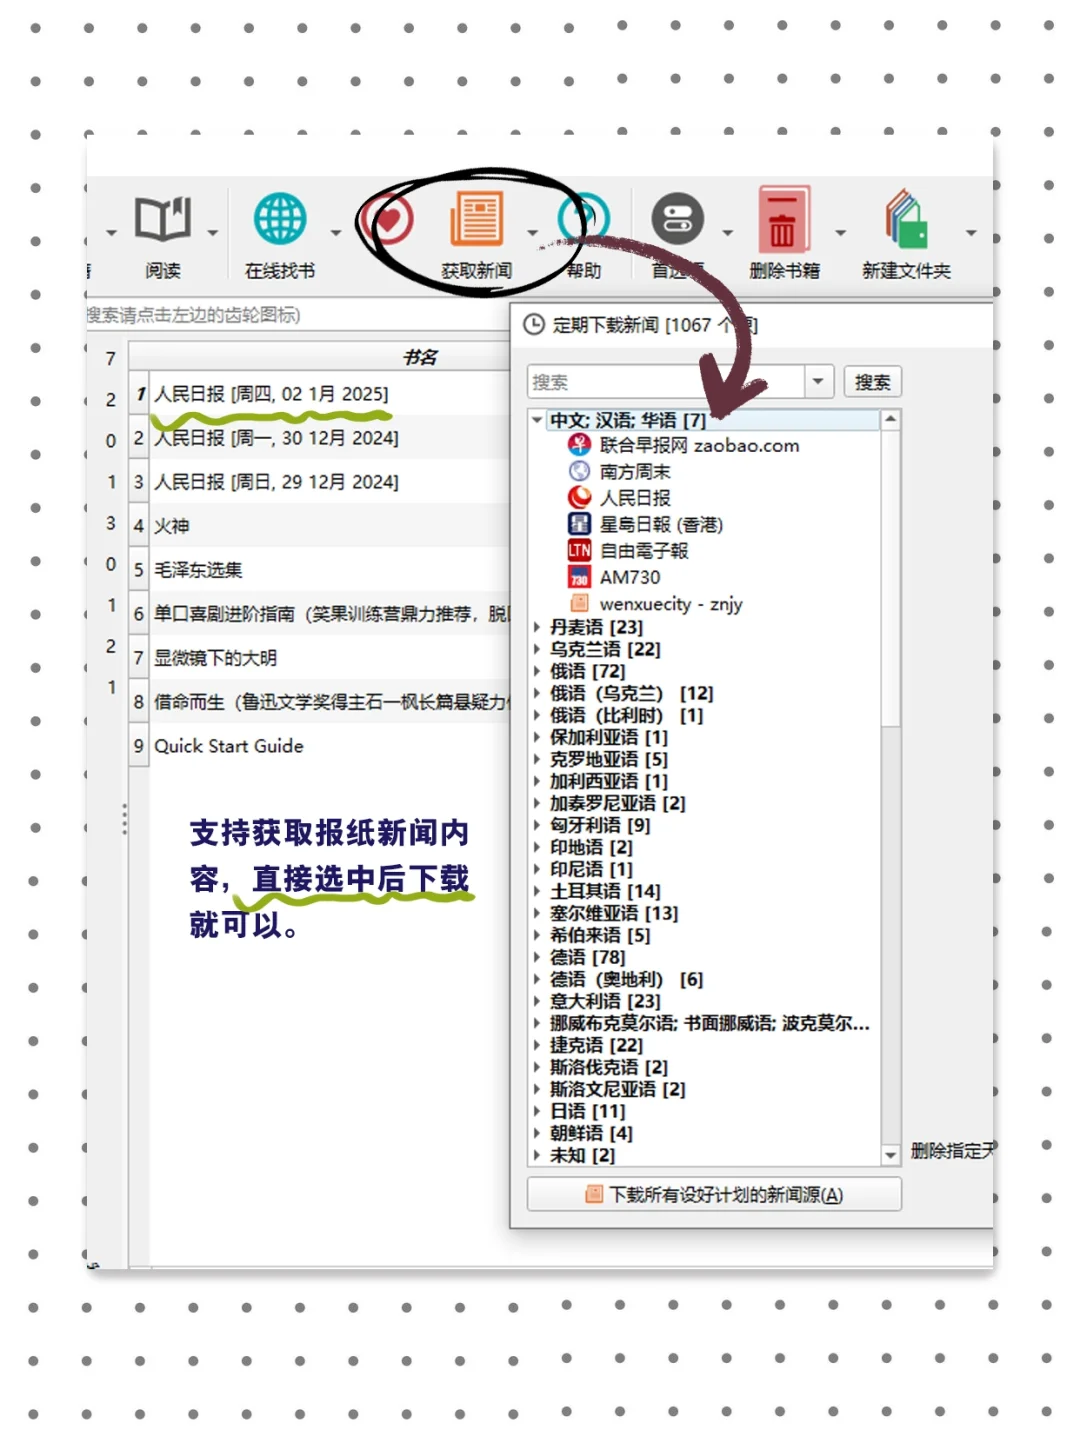Collapse the 中文; 汉语; 华语 [7] group
Screen dimensions: 1080x1443
pos(537,420)
